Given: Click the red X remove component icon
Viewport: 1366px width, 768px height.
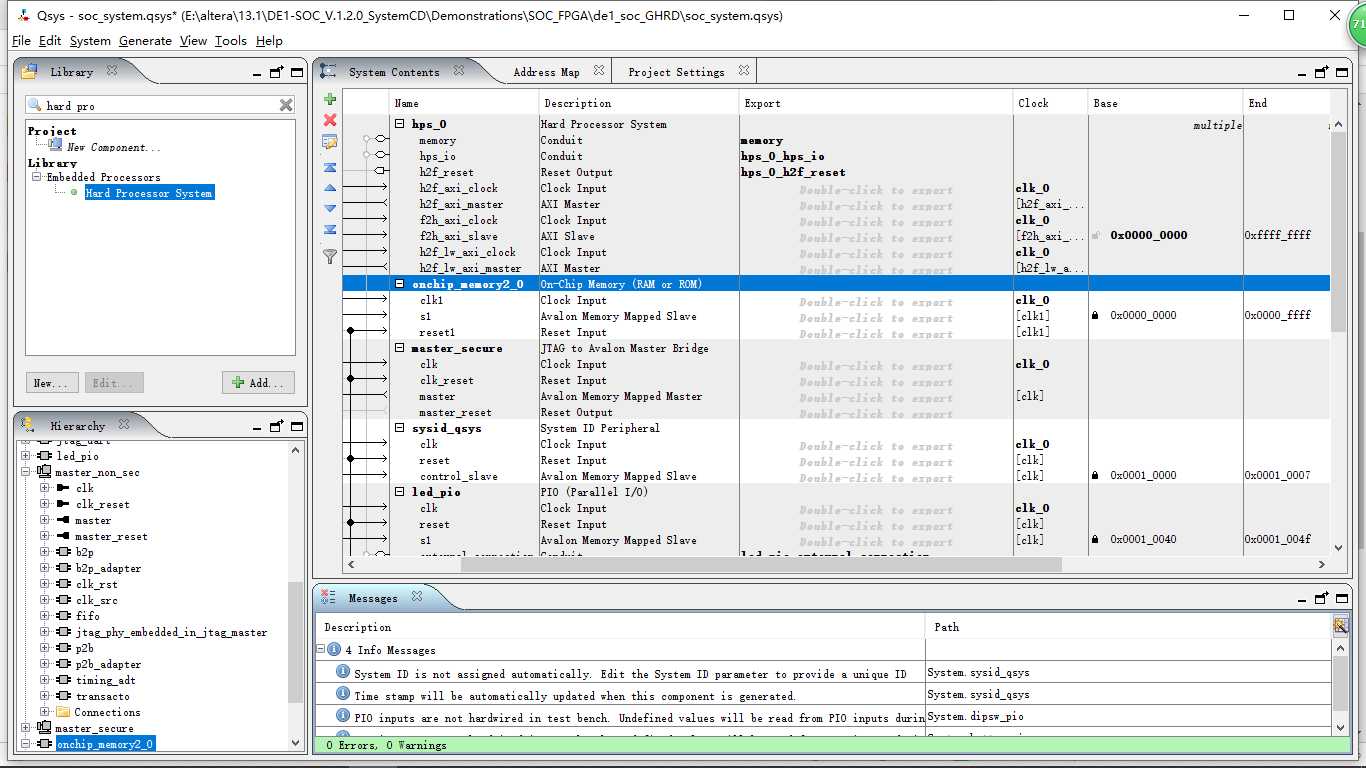Looking at the screenshot, I should (330, 120).
